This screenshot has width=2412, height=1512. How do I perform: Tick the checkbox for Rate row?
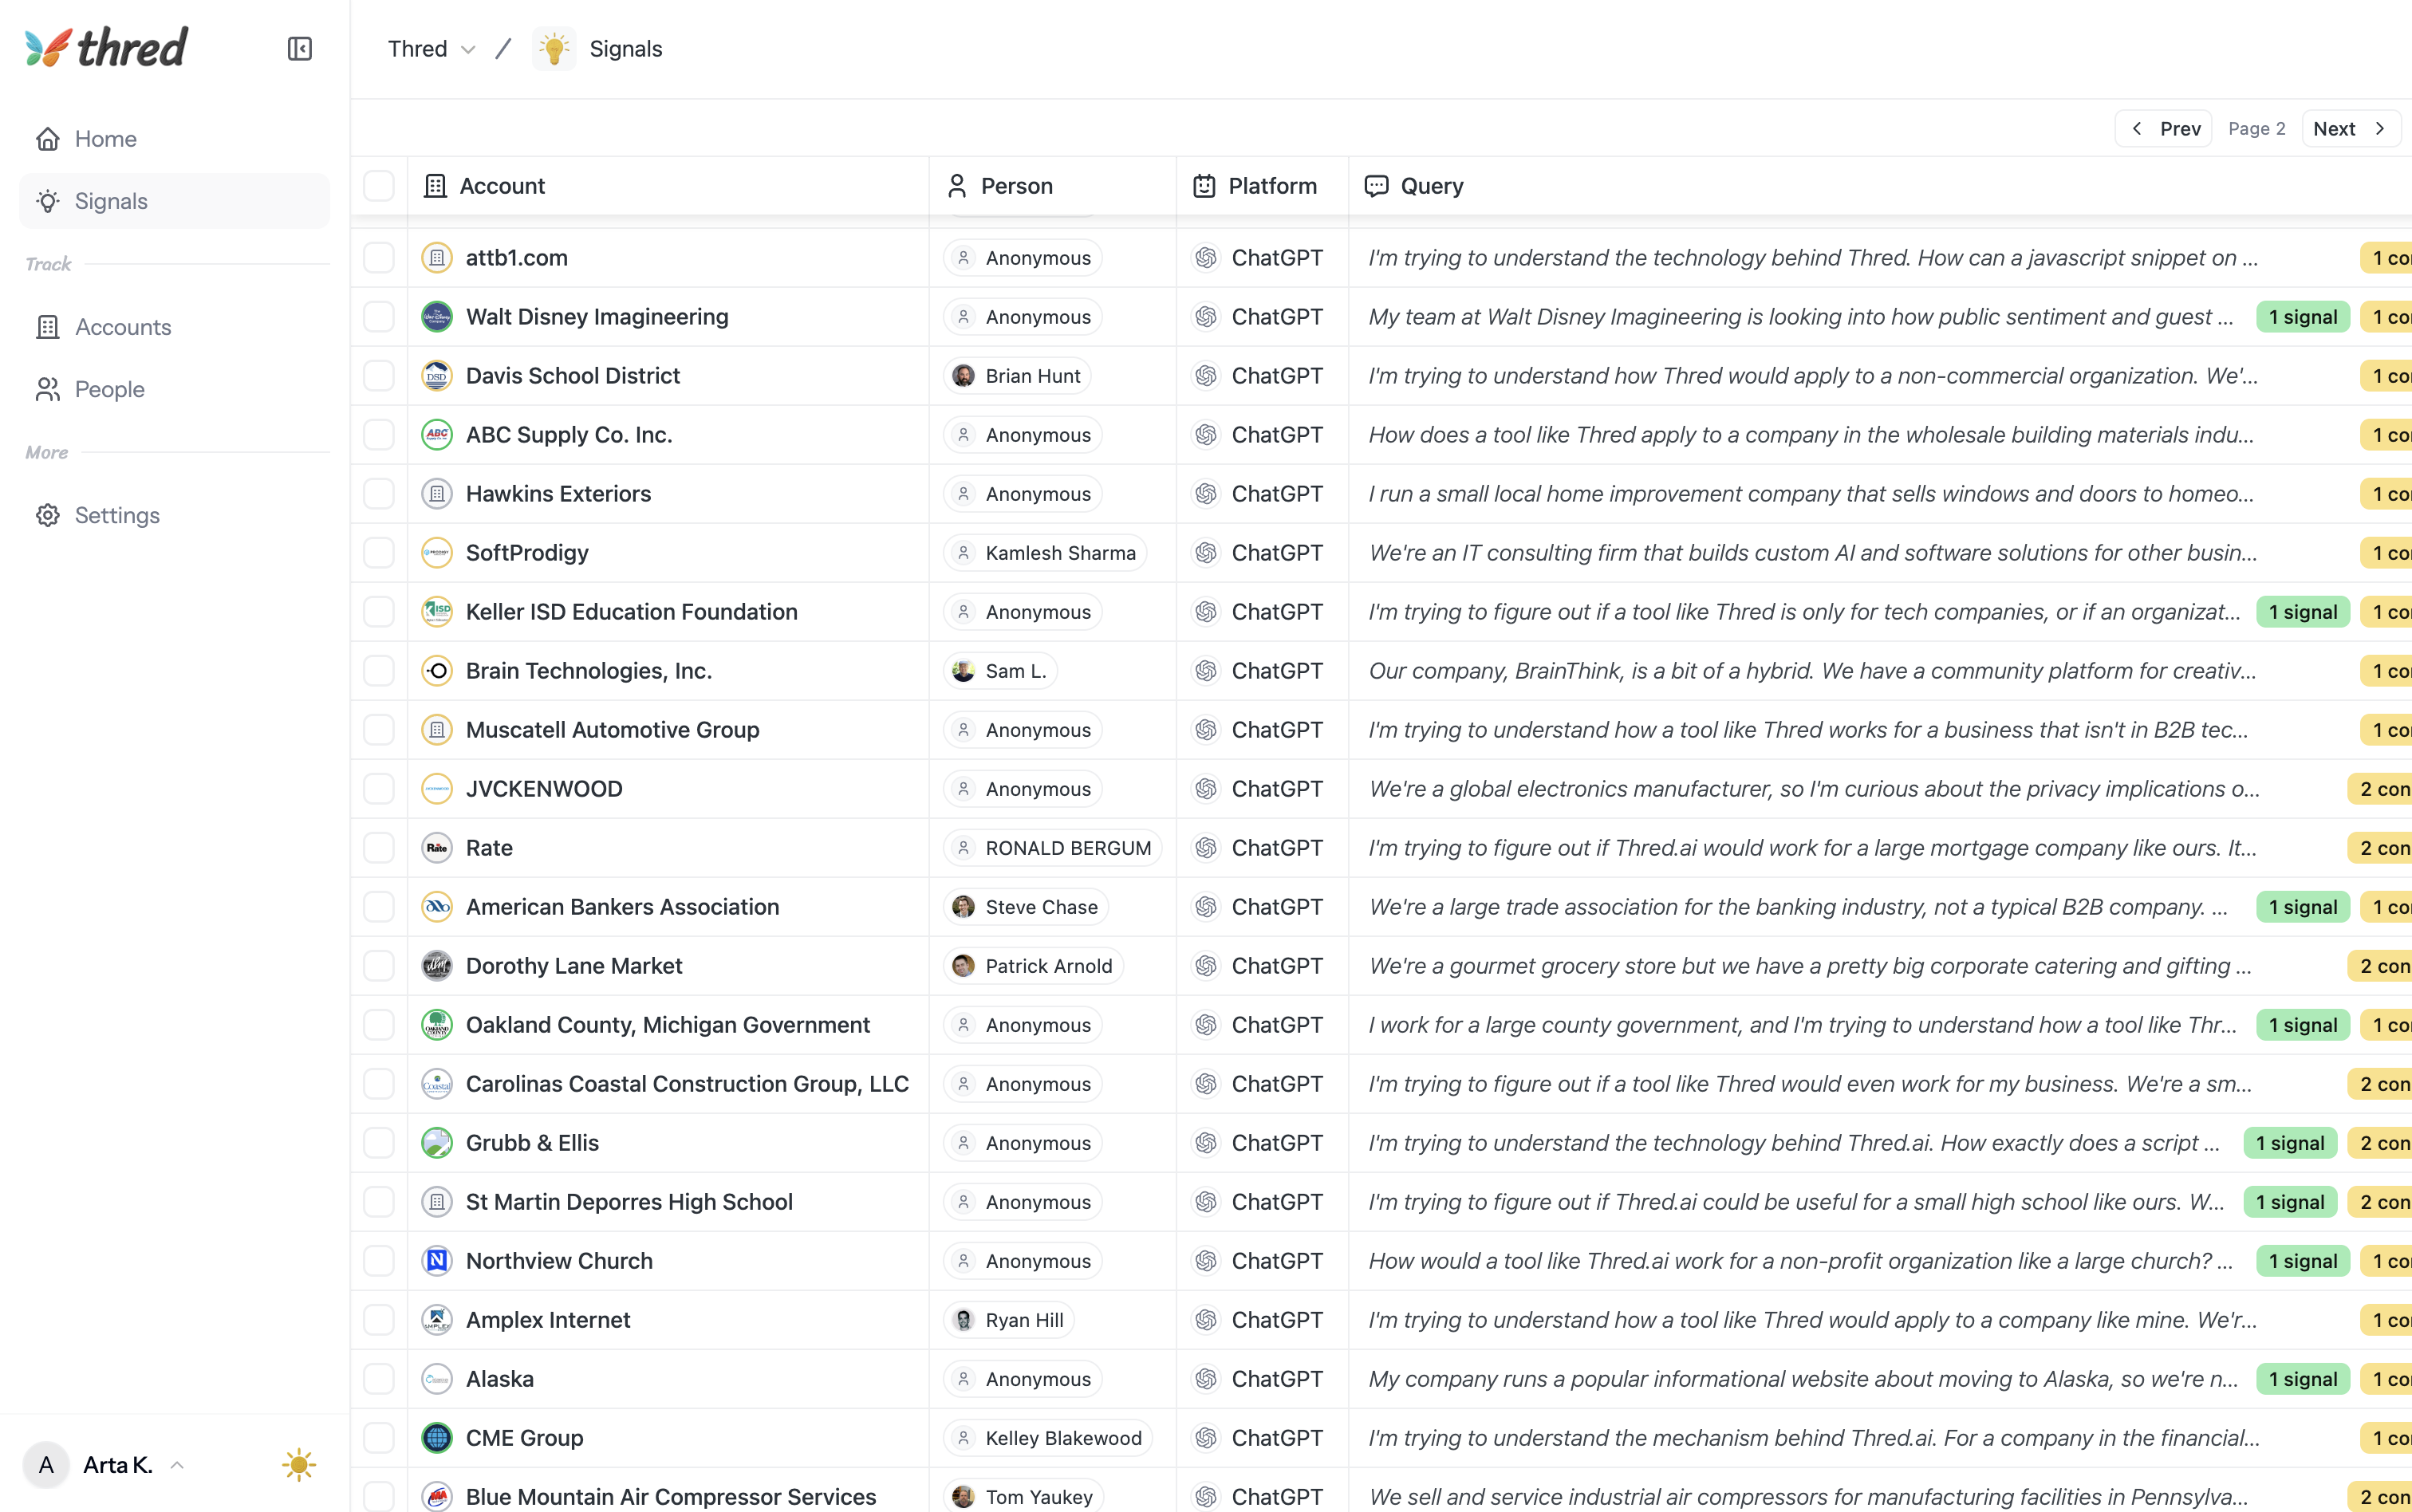[379, 848]
